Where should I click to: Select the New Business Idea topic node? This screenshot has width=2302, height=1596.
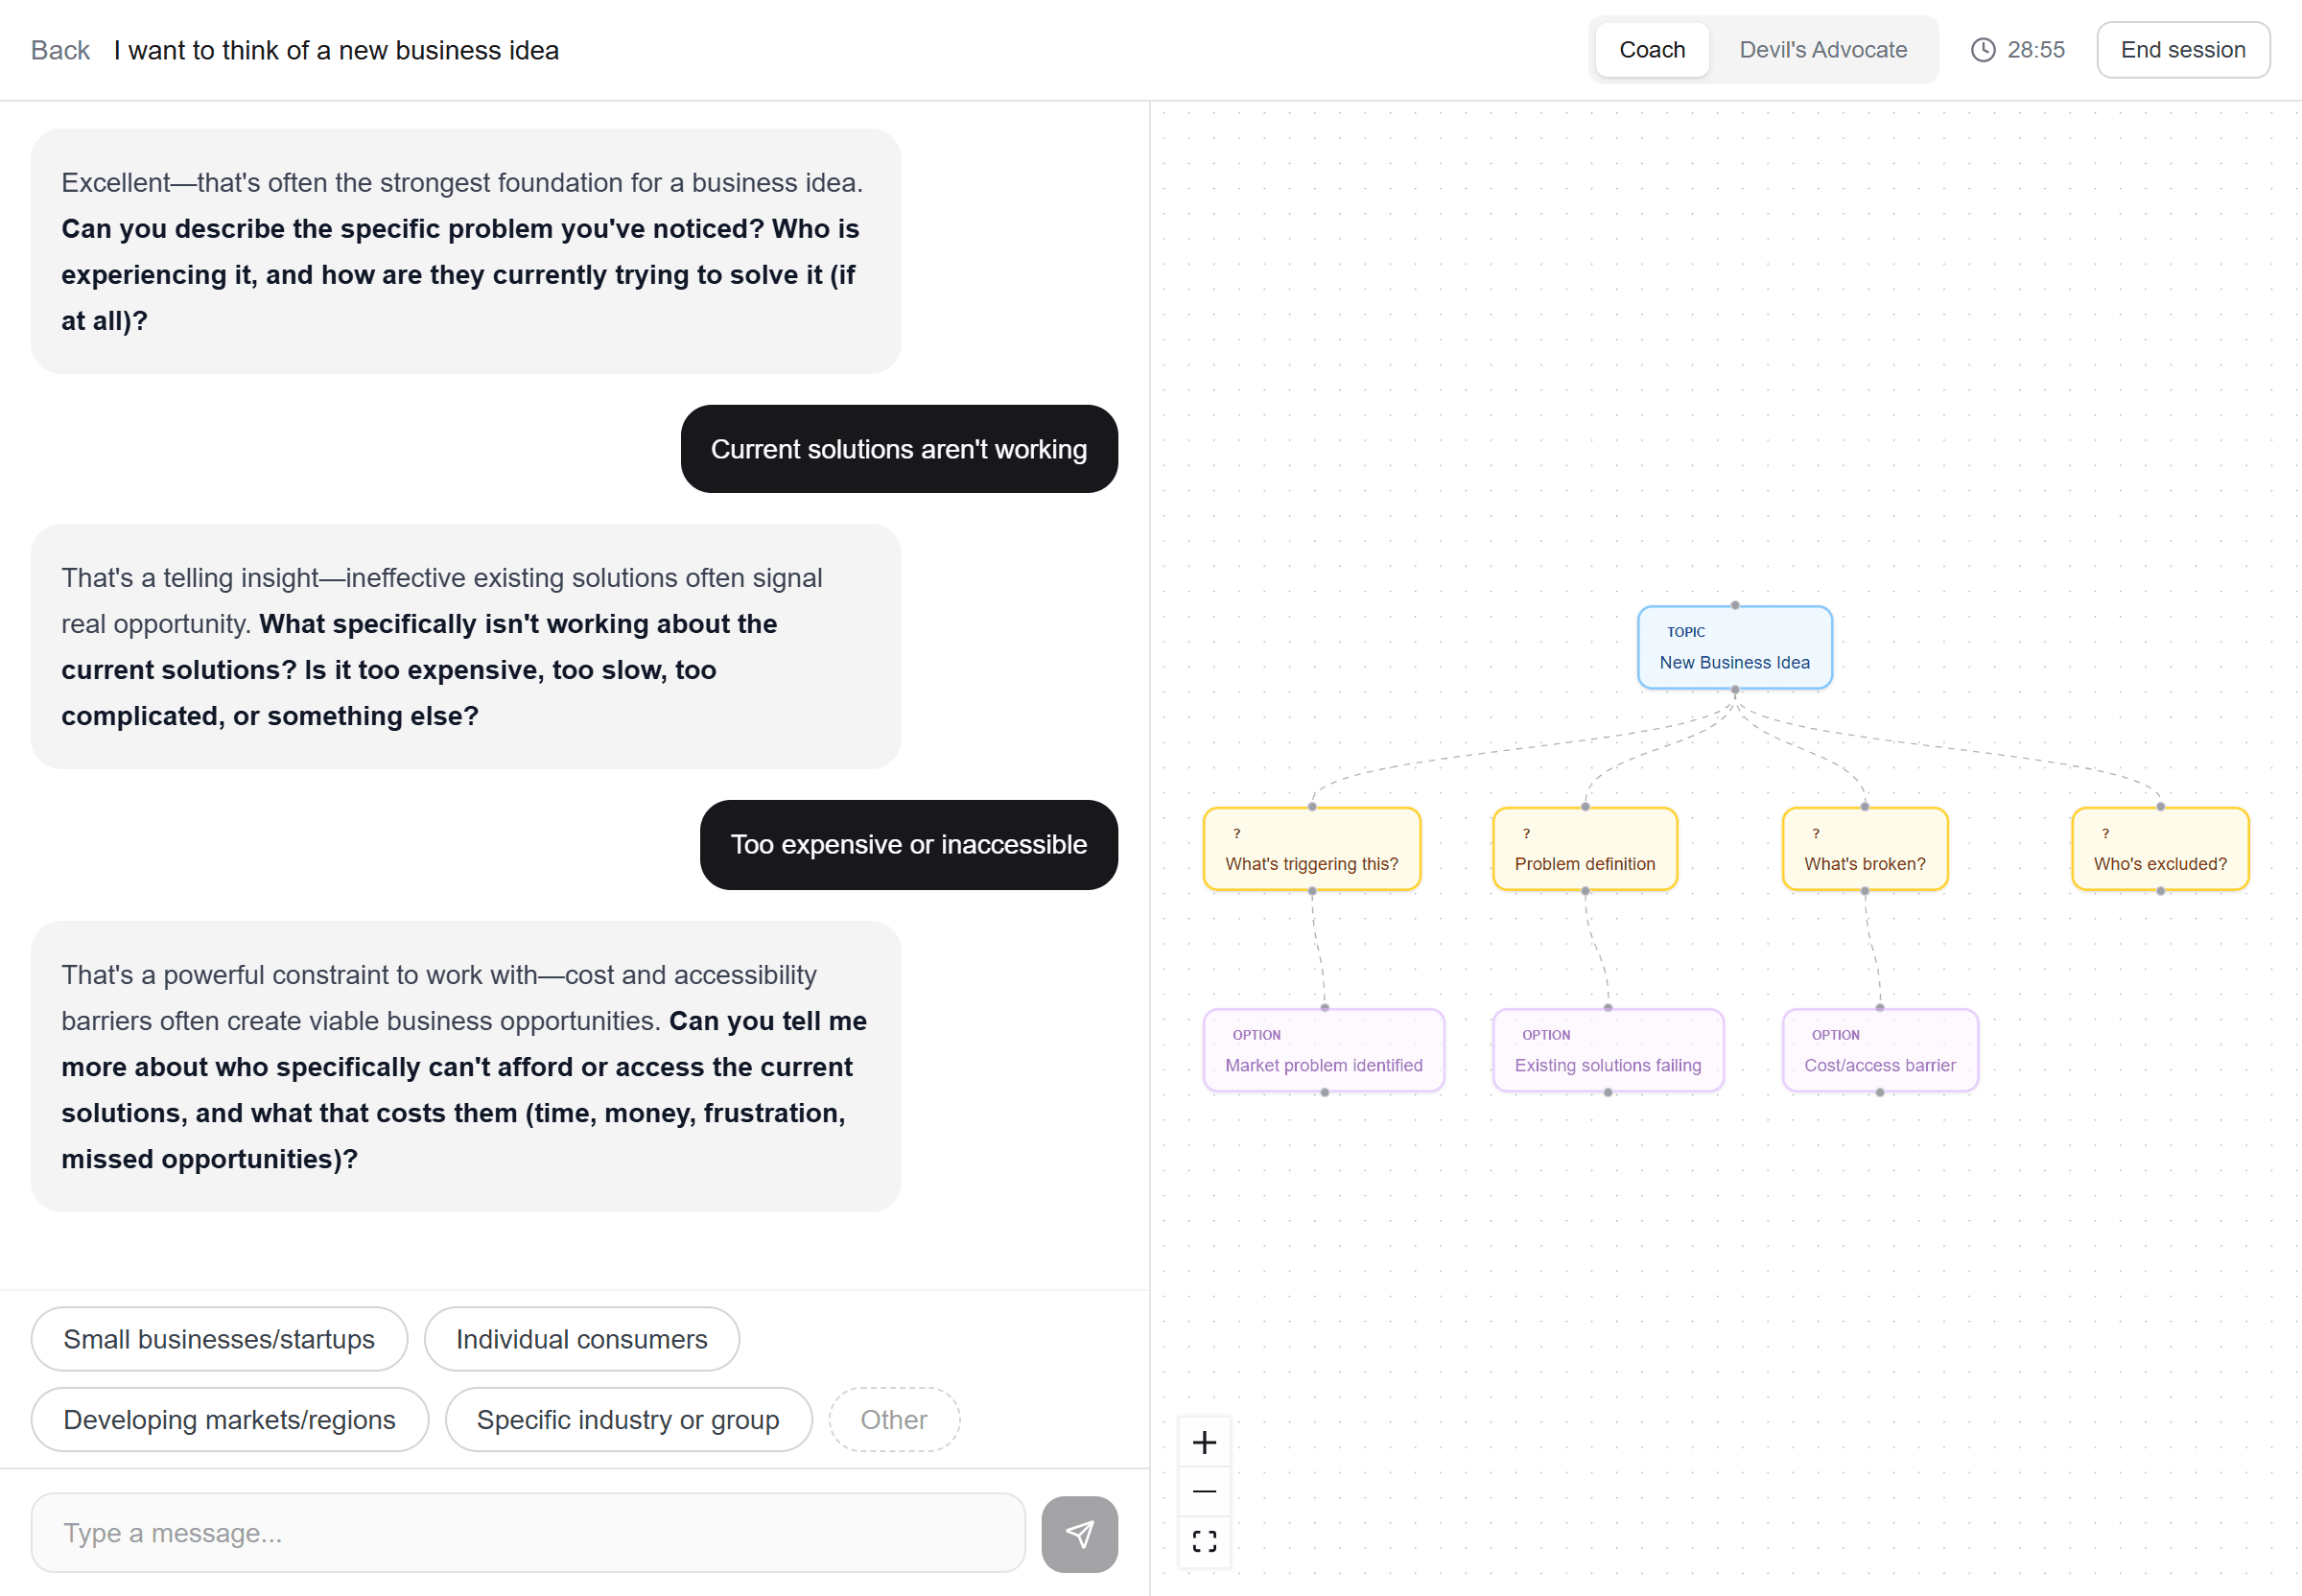[1735, 647]
